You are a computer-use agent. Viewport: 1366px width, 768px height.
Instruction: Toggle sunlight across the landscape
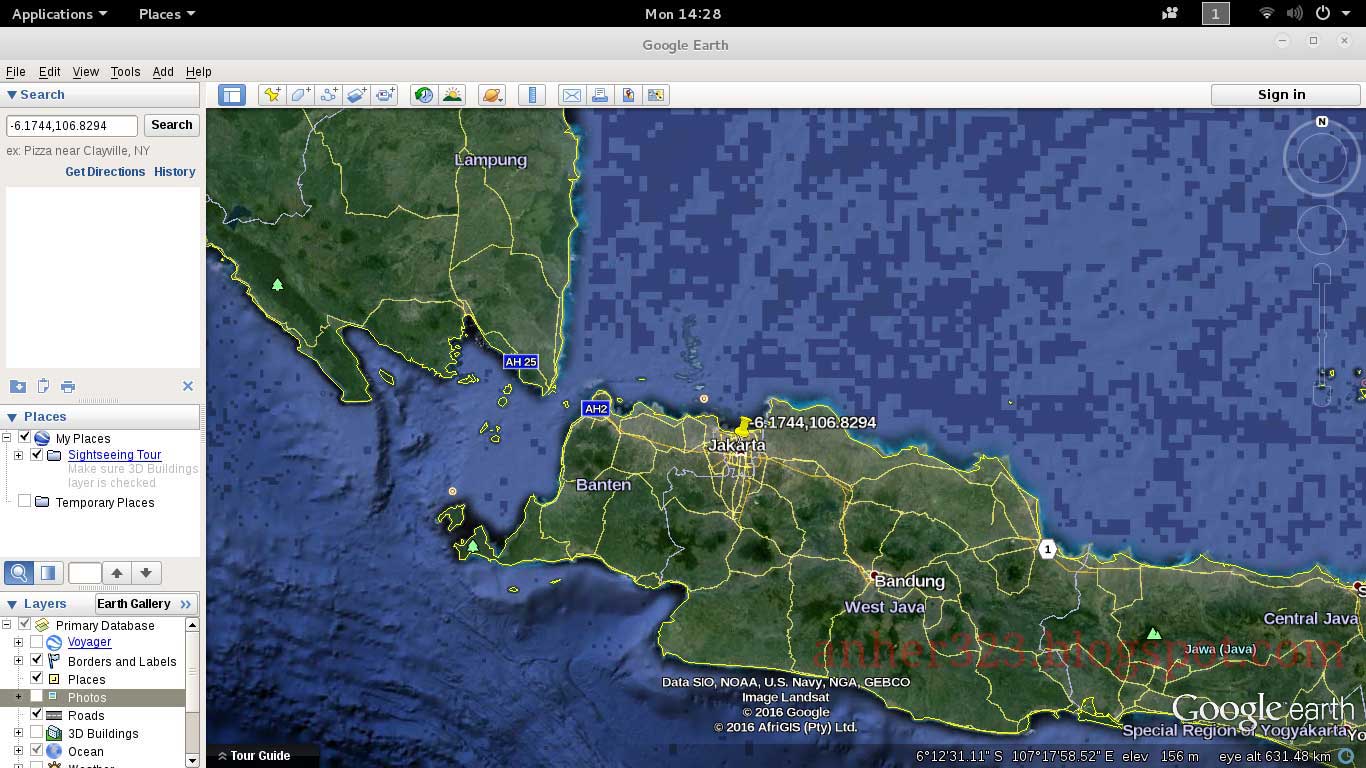452,95
